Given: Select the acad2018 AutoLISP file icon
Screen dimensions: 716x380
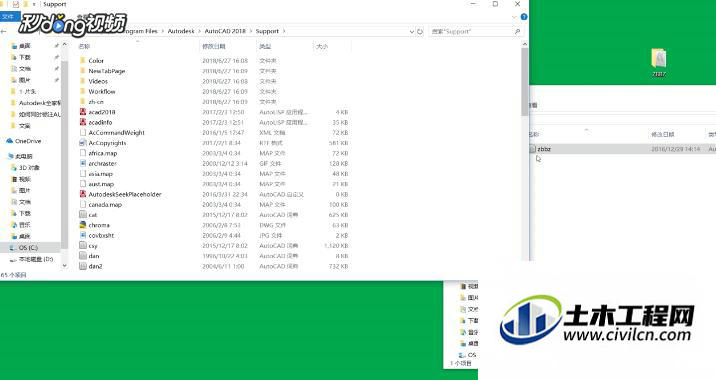Looking at the screenshot, I should click(83, 112).
